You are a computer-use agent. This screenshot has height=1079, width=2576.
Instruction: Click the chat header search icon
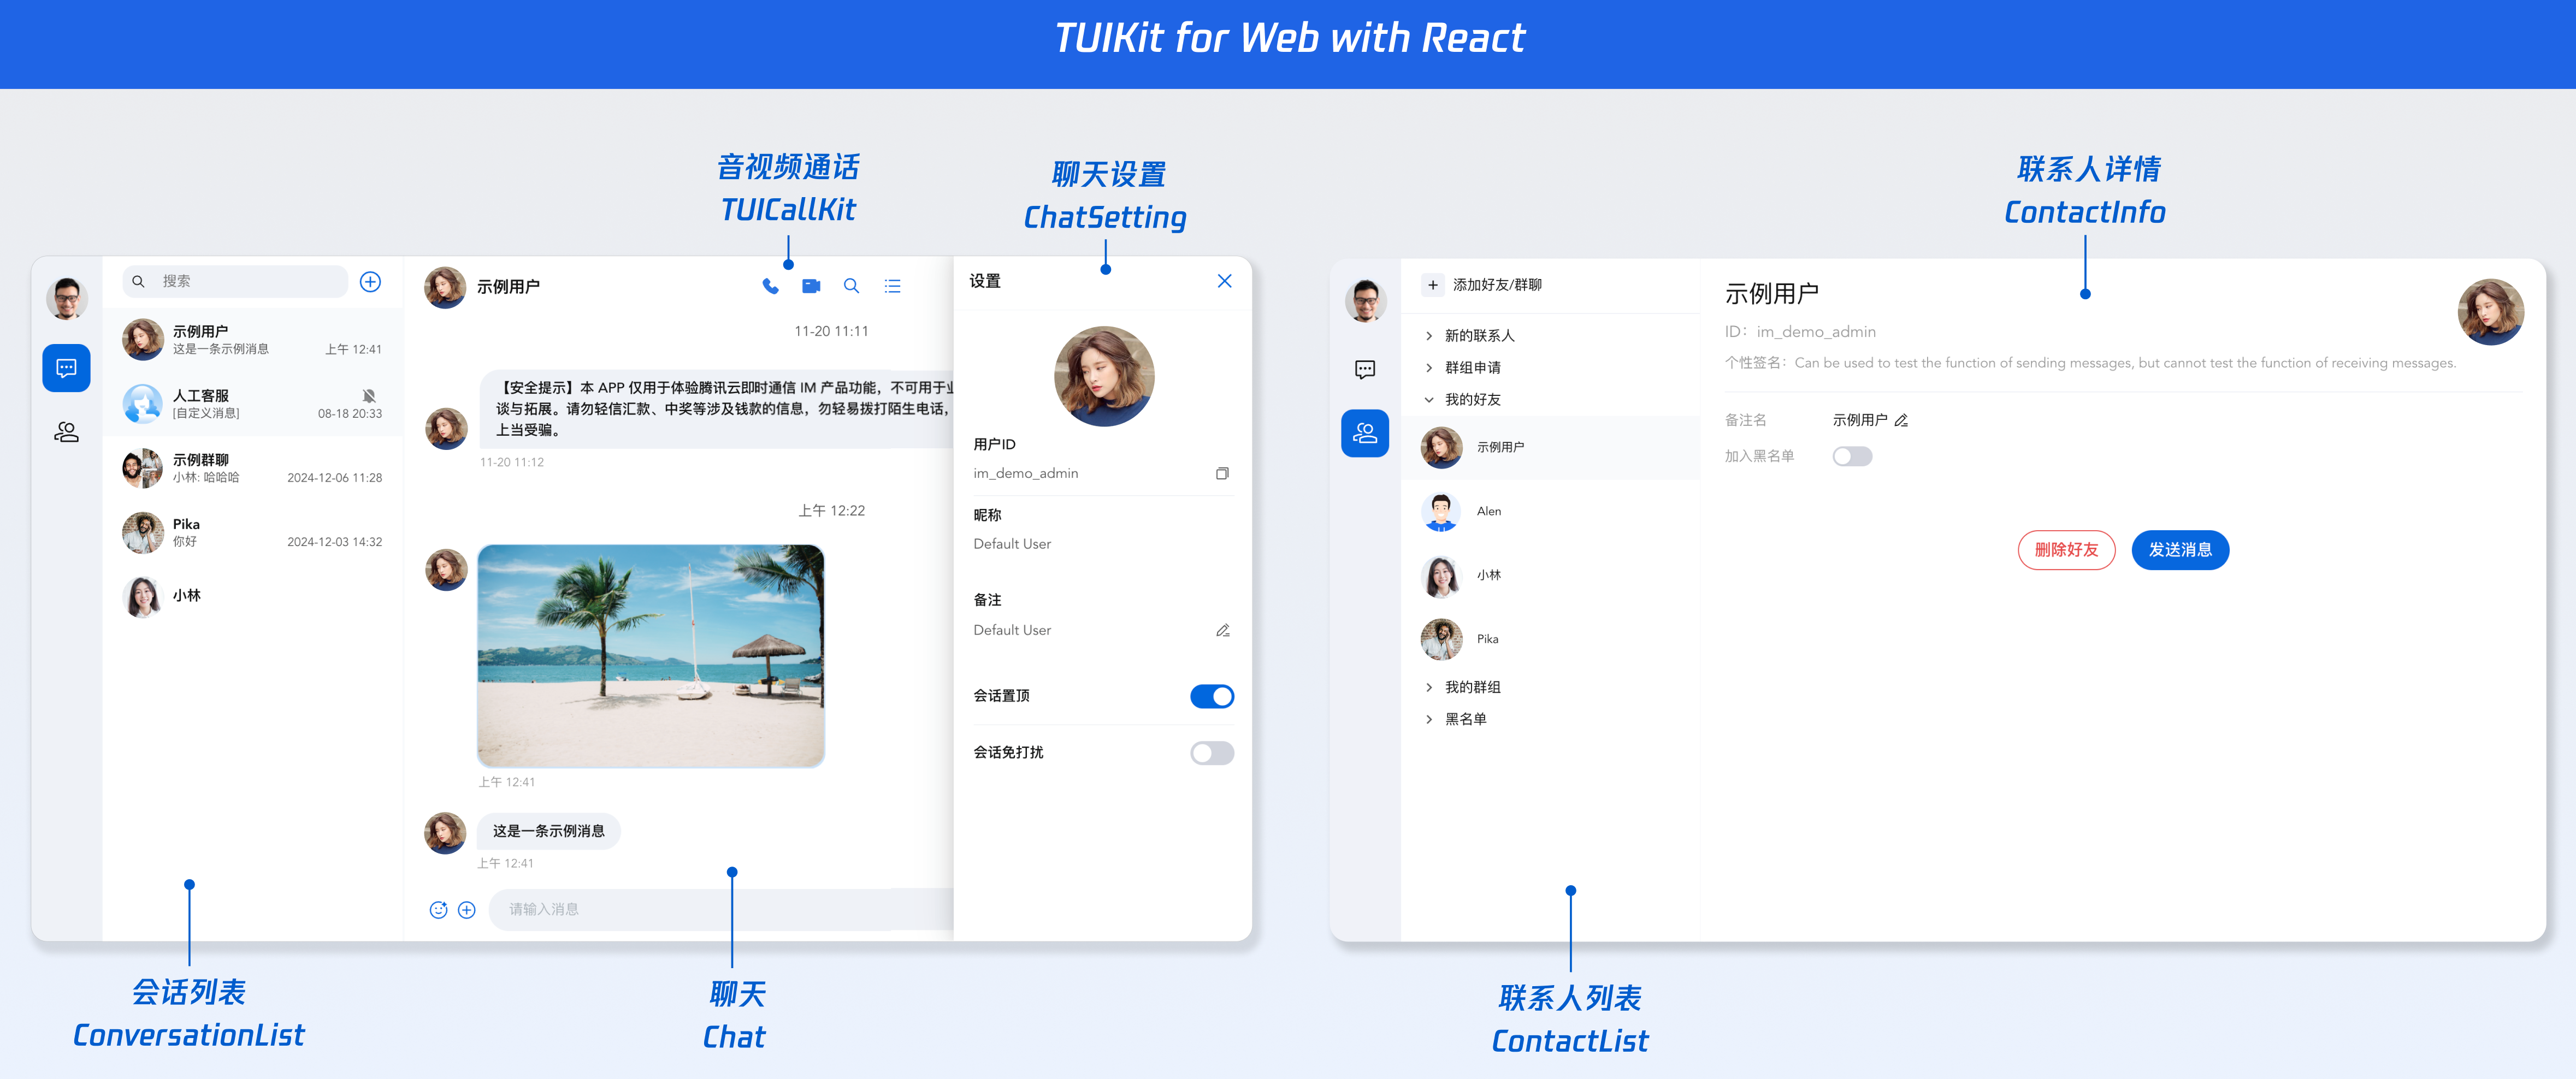pos(851,286)
